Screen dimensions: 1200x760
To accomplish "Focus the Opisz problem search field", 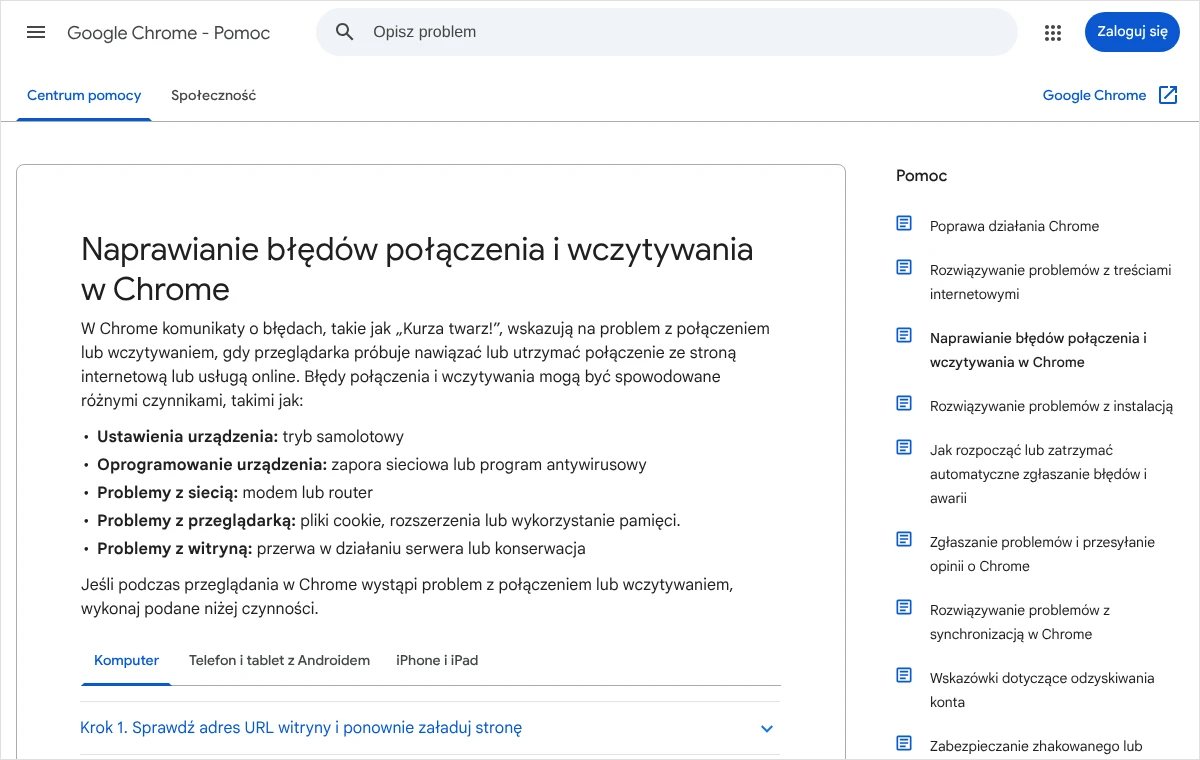I will (666, 32).
